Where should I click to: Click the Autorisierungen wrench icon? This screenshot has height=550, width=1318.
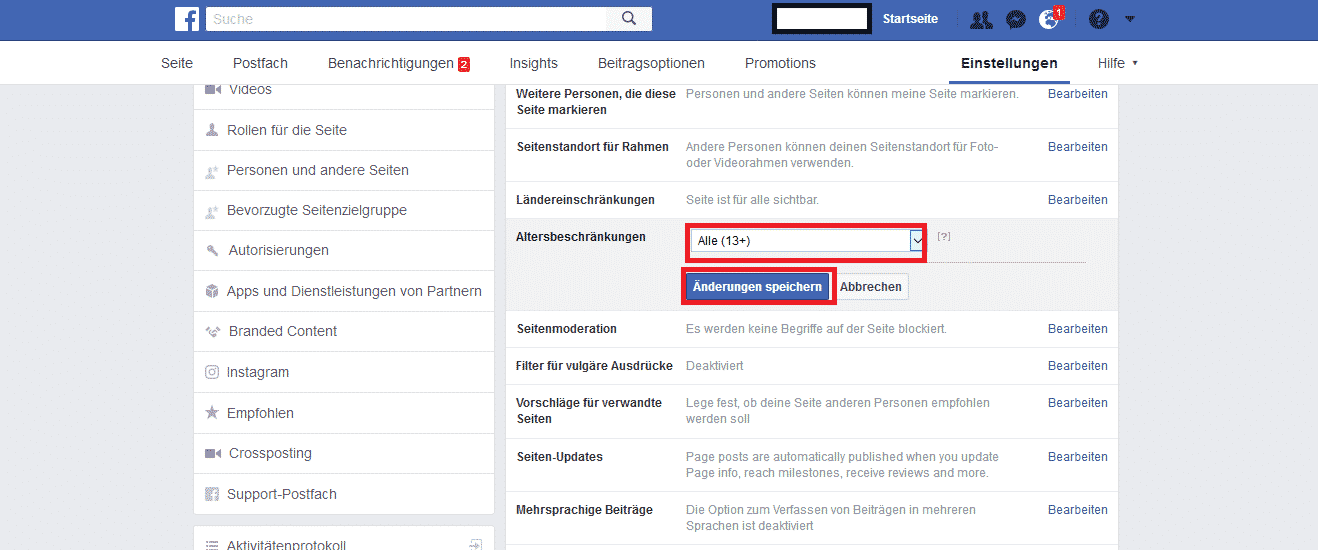212,251
